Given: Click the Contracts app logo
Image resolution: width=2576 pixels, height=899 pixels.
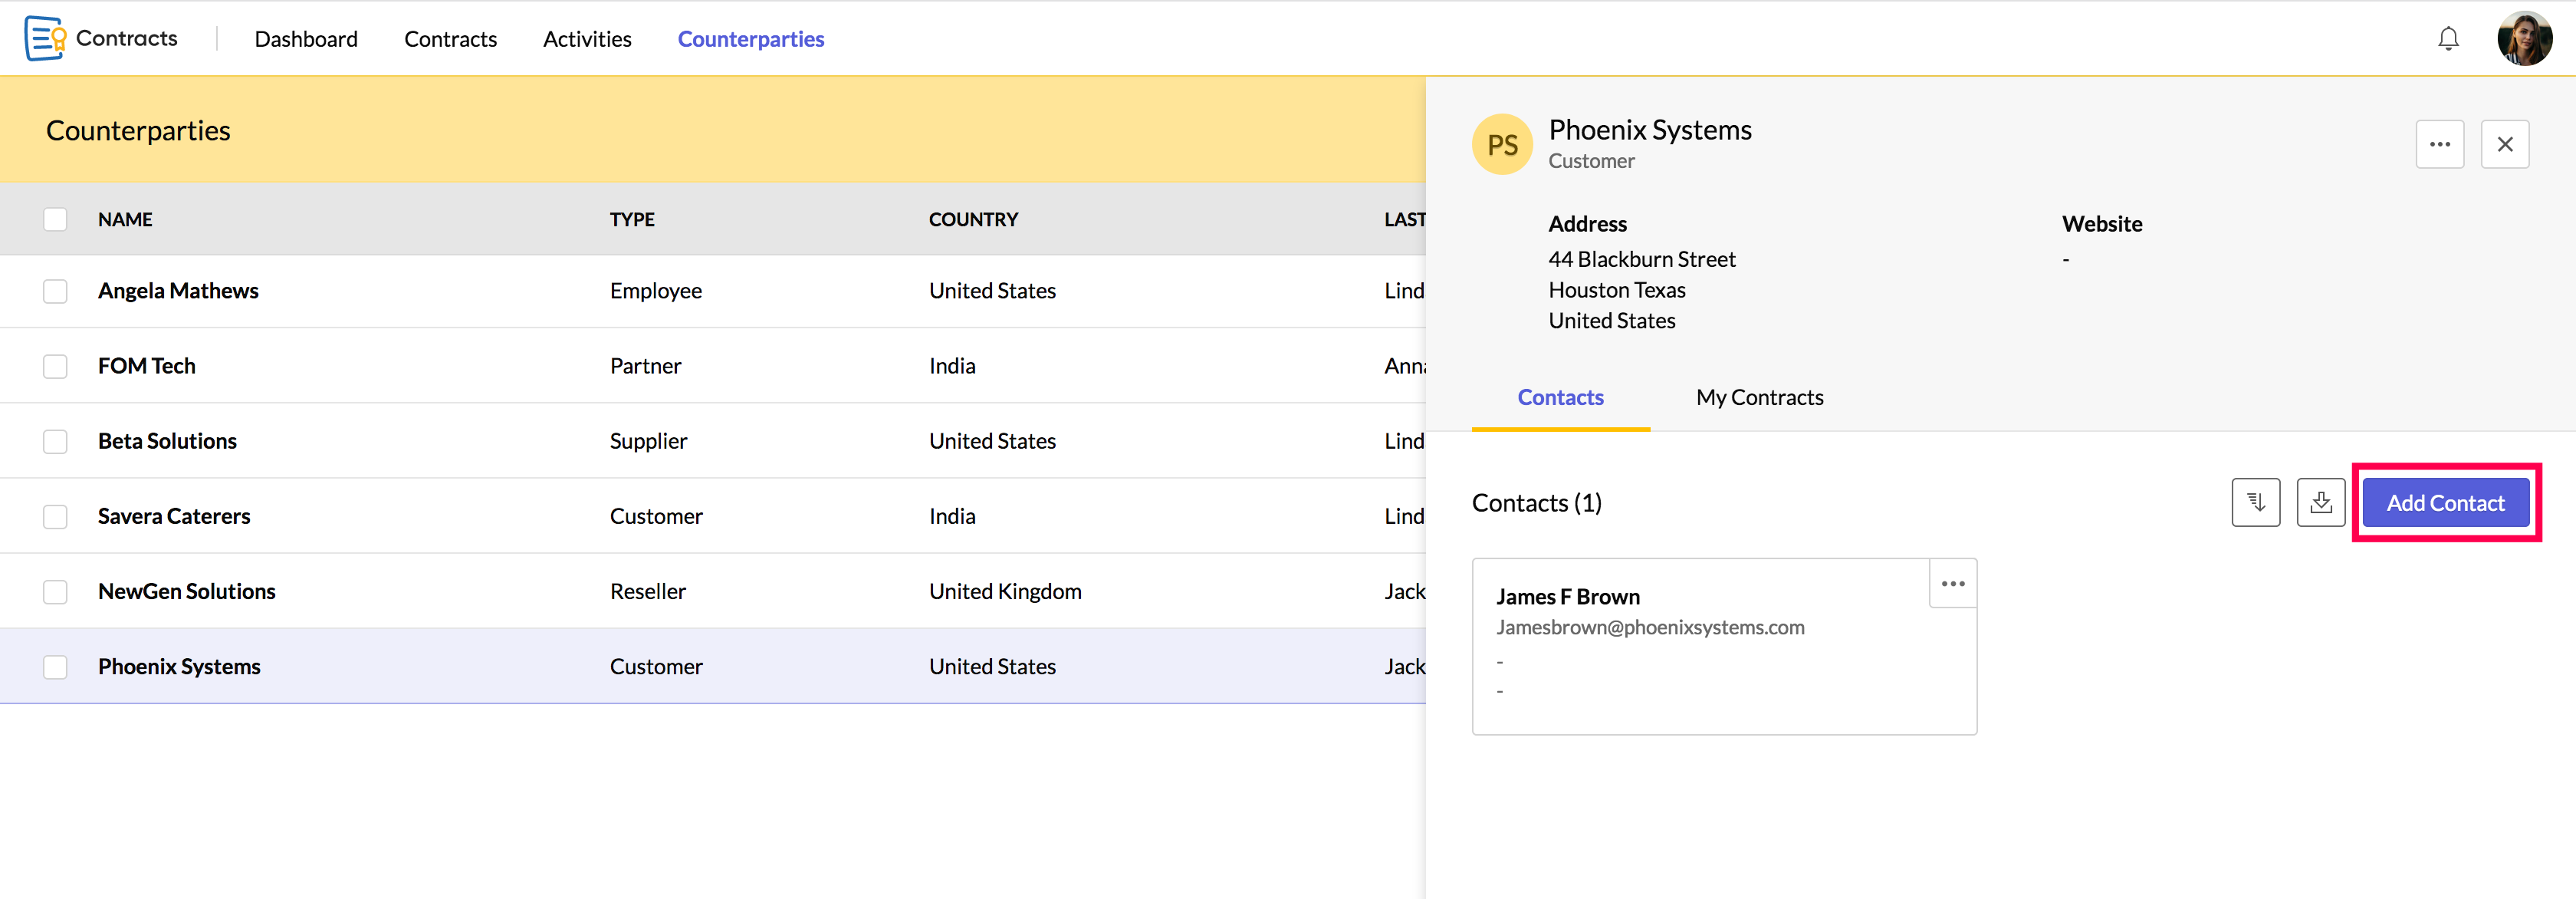Looking at the screenshot, I should pyautogui.click(x=45, y=38).
